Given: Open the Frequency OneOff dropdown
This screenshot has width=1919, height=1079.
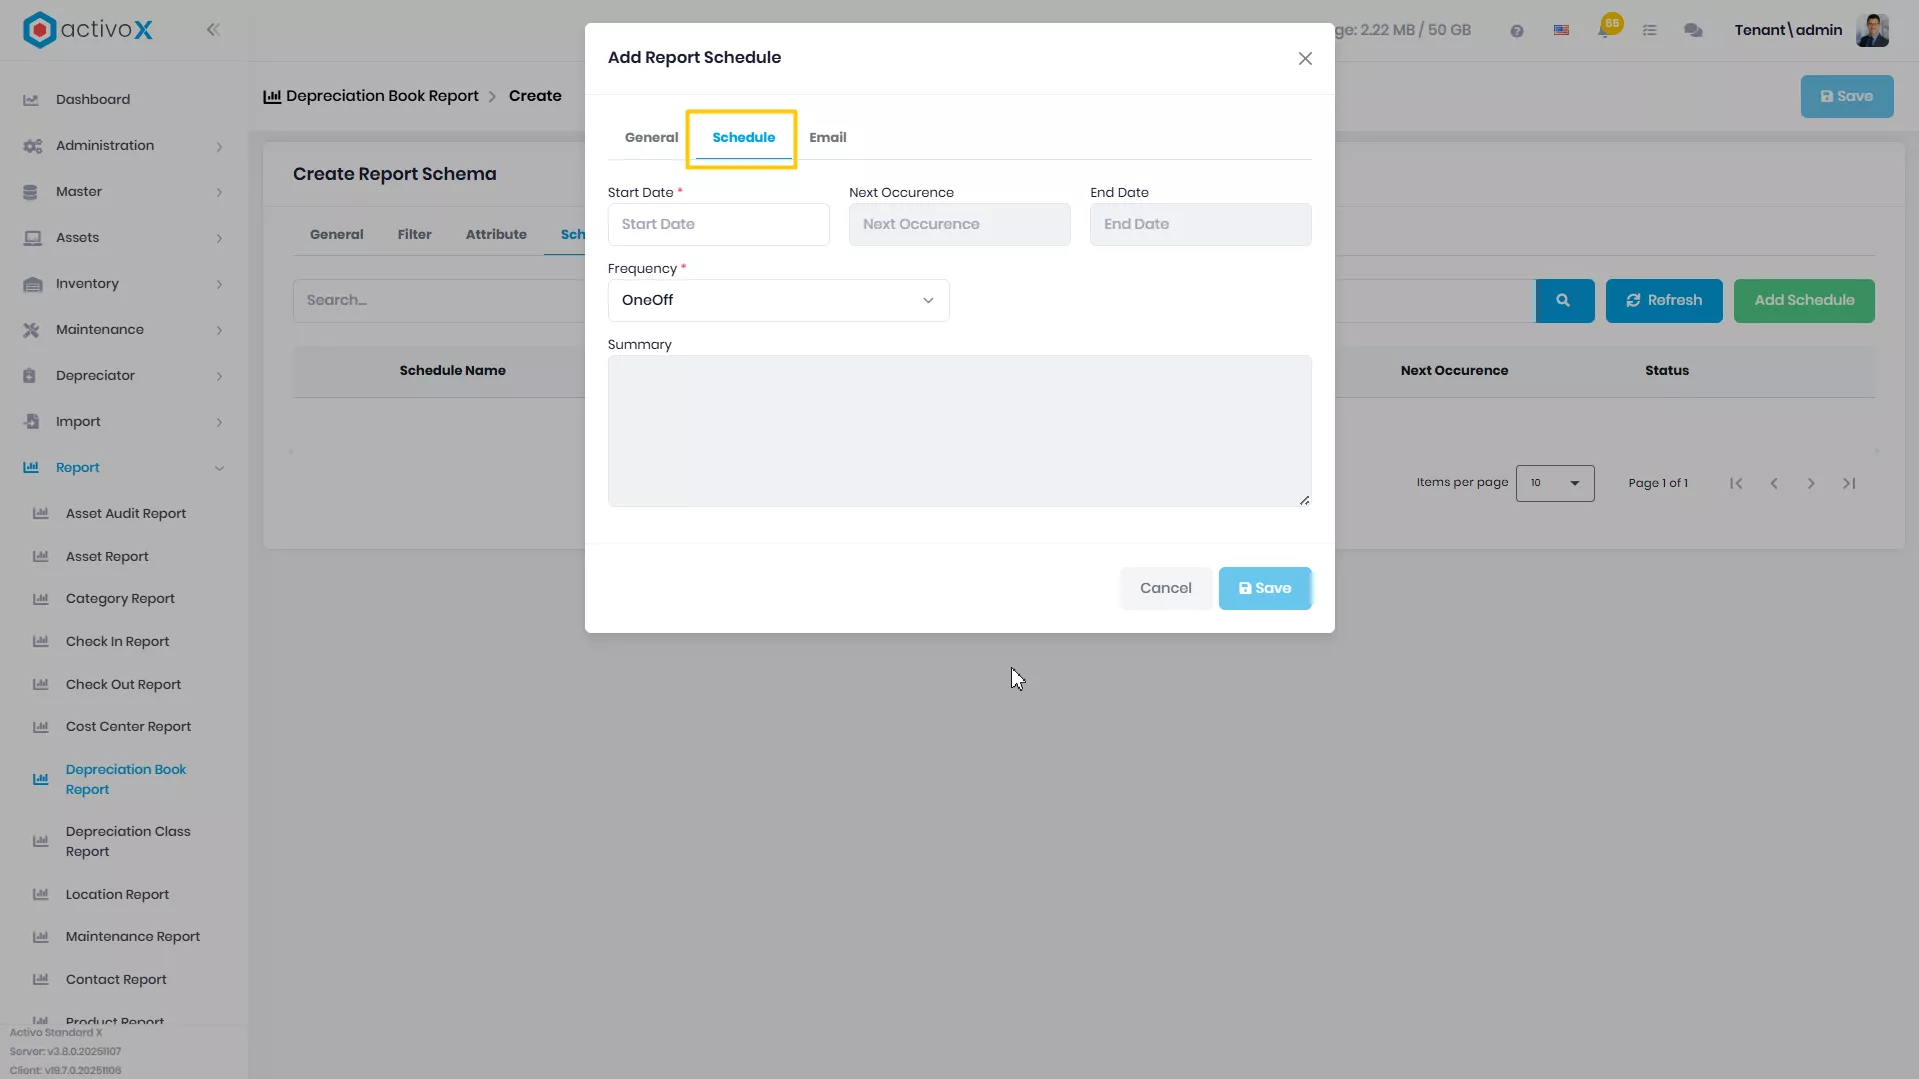Looking at the screenshot, I should (x=778, y=301).
